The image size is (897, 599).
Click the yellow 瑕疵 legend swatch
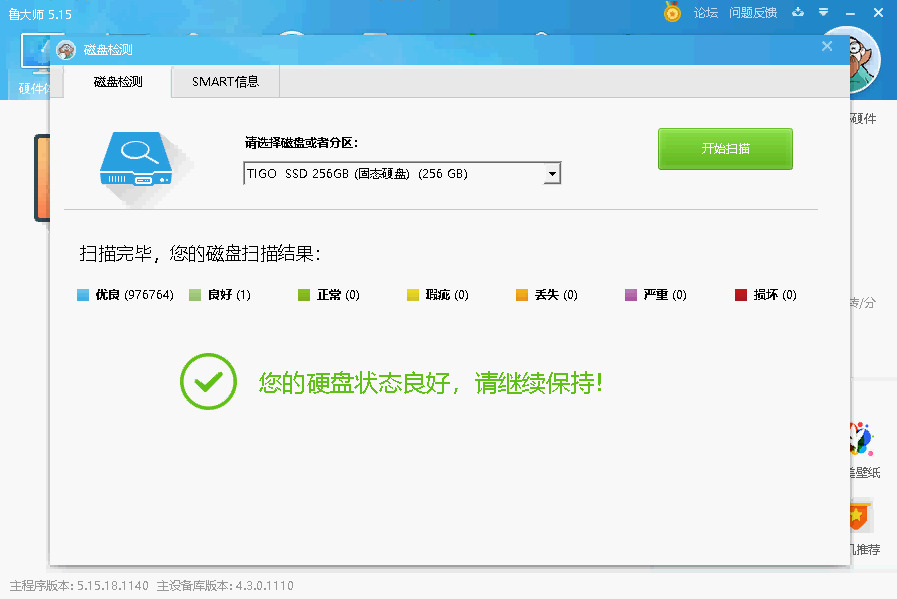tap(411, 294)
